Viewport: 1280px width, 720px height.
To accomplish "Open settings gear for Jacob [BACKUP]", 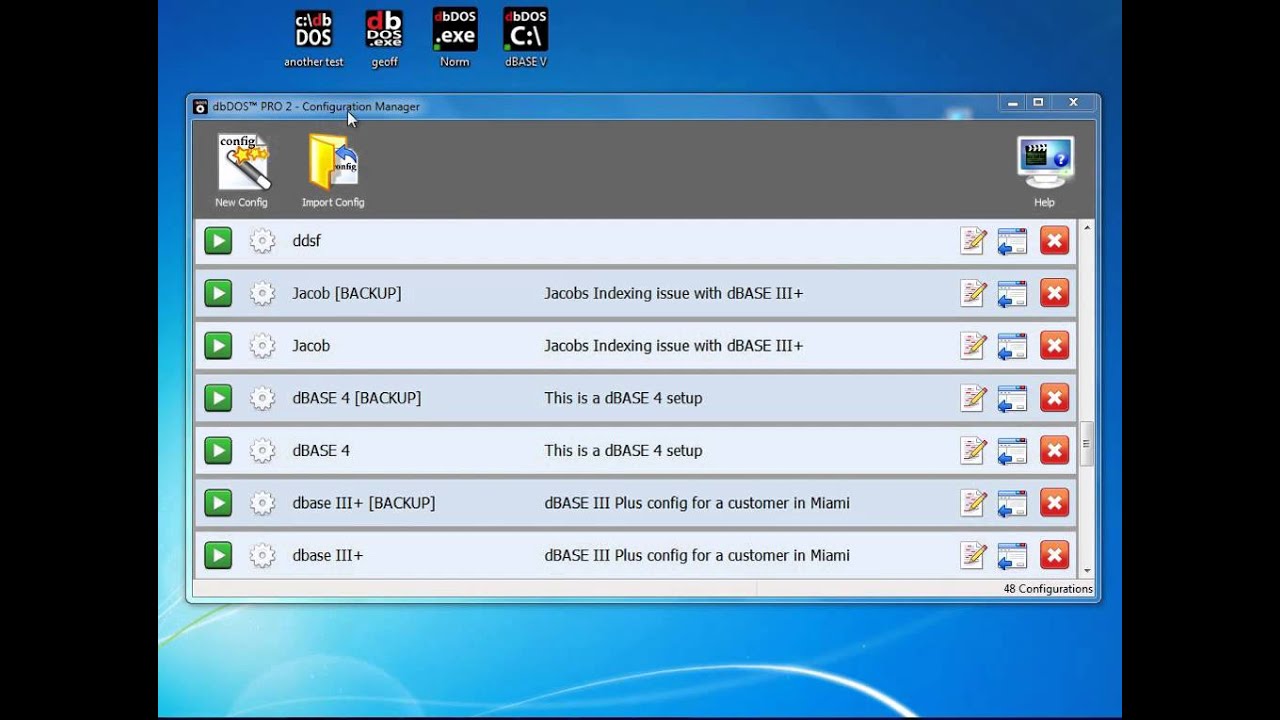I will pos(262,293).
